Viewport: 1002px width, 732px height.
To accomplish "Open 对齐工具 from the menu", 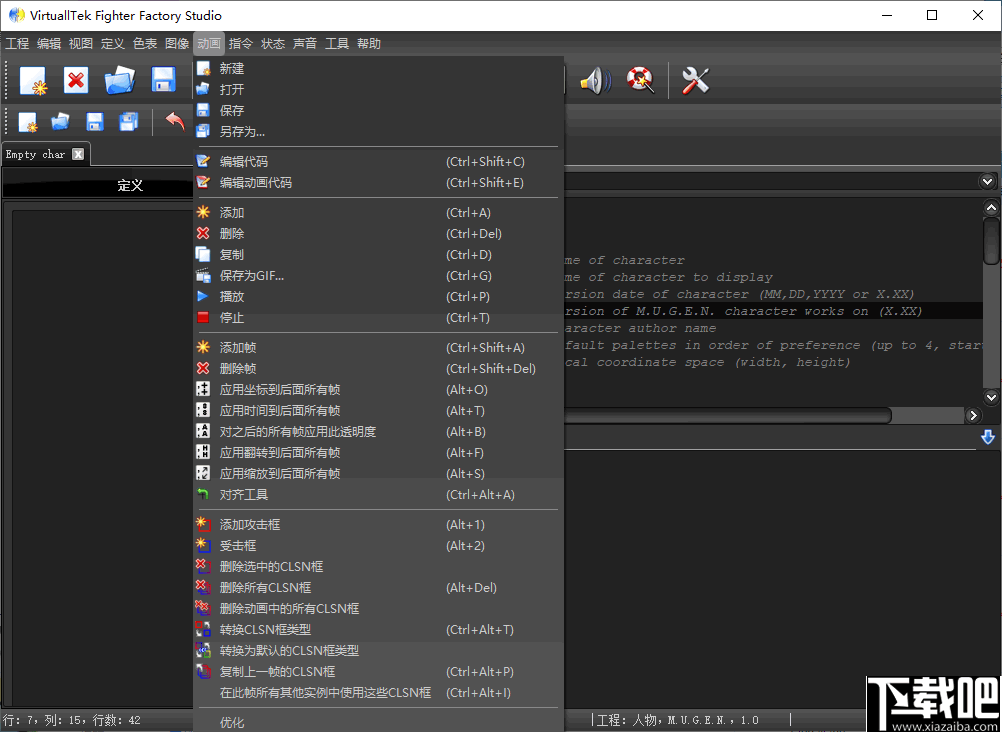I will coord(378,495).
